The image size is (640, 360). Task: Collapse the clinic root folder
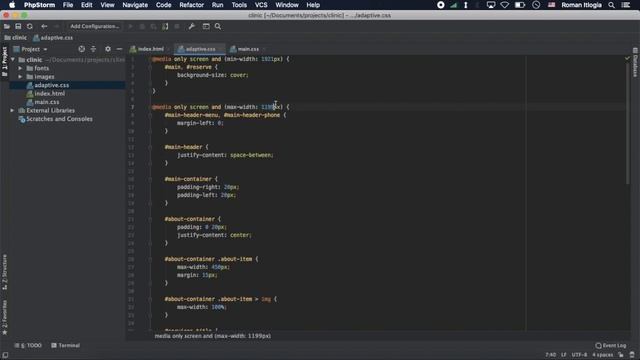pyautogui.click(x=13, y=60)
